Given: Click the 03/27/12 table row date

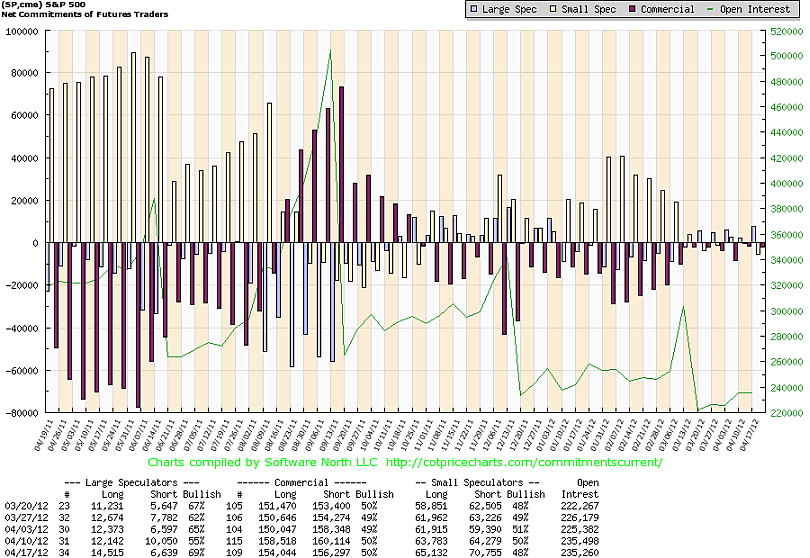Looking at the screenshot, I should (x=26, y=518).
